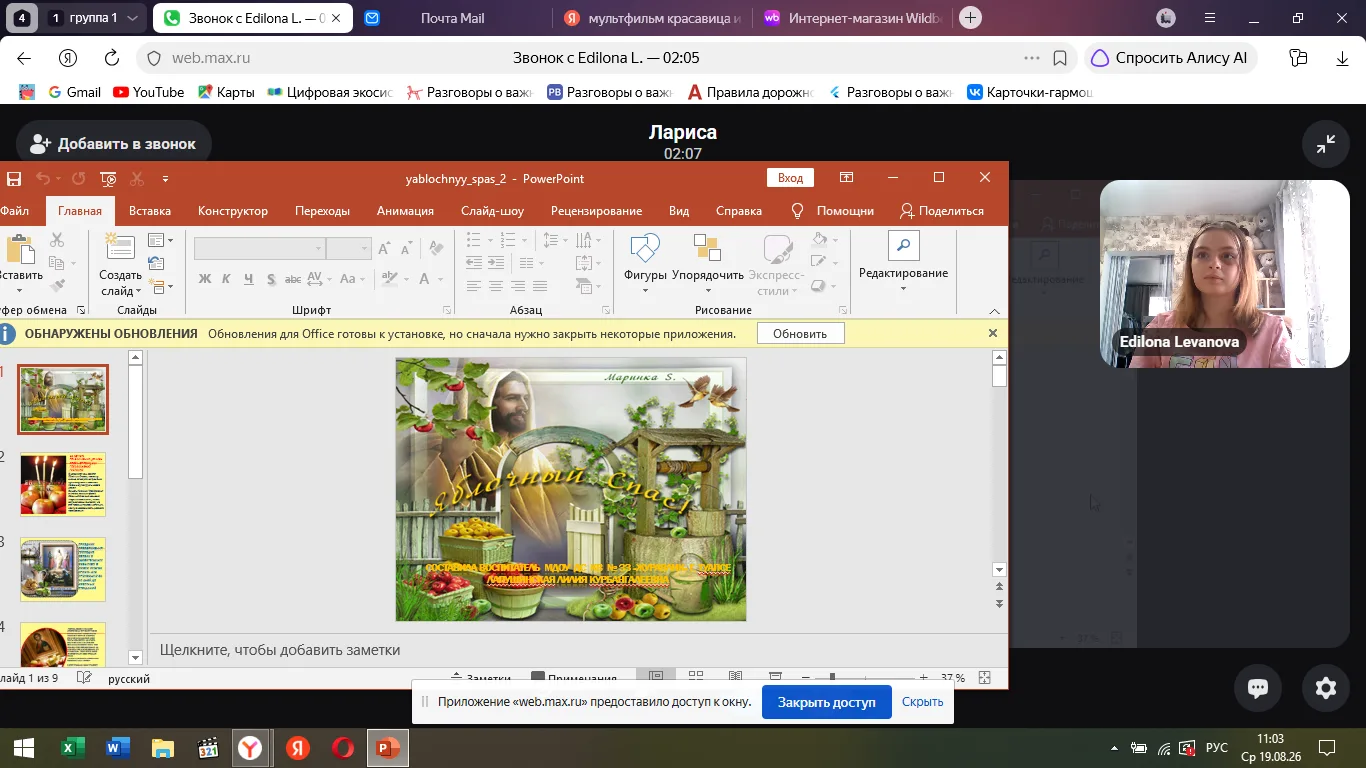The height and width of the screenshot is (768, 1366).
Task: Open the Конструктор ribbon tab
Action: (233, 211)
